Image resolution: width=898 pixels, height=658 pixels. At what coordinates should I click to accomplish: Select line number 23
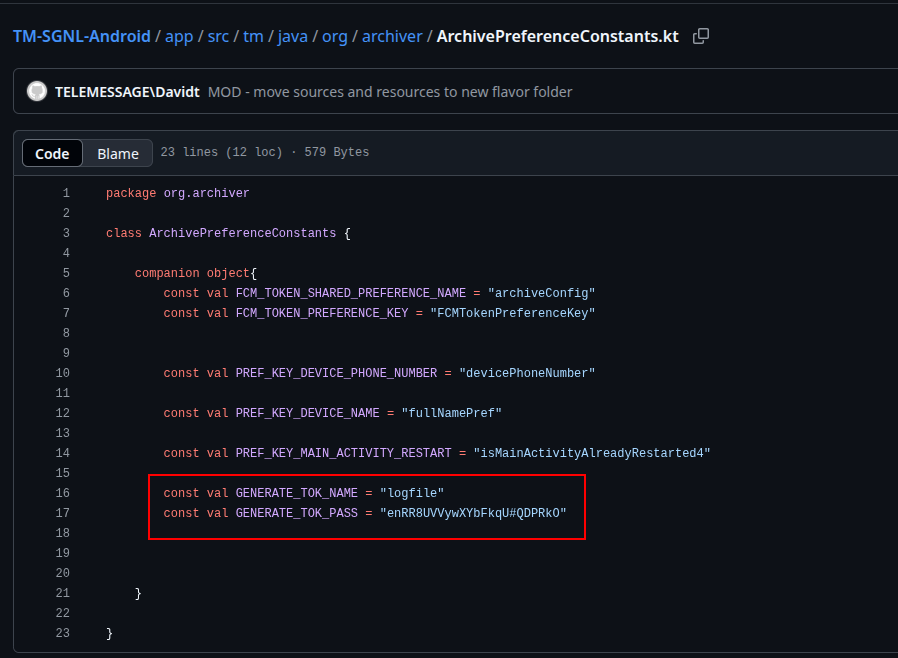click(x=62, y=633)
